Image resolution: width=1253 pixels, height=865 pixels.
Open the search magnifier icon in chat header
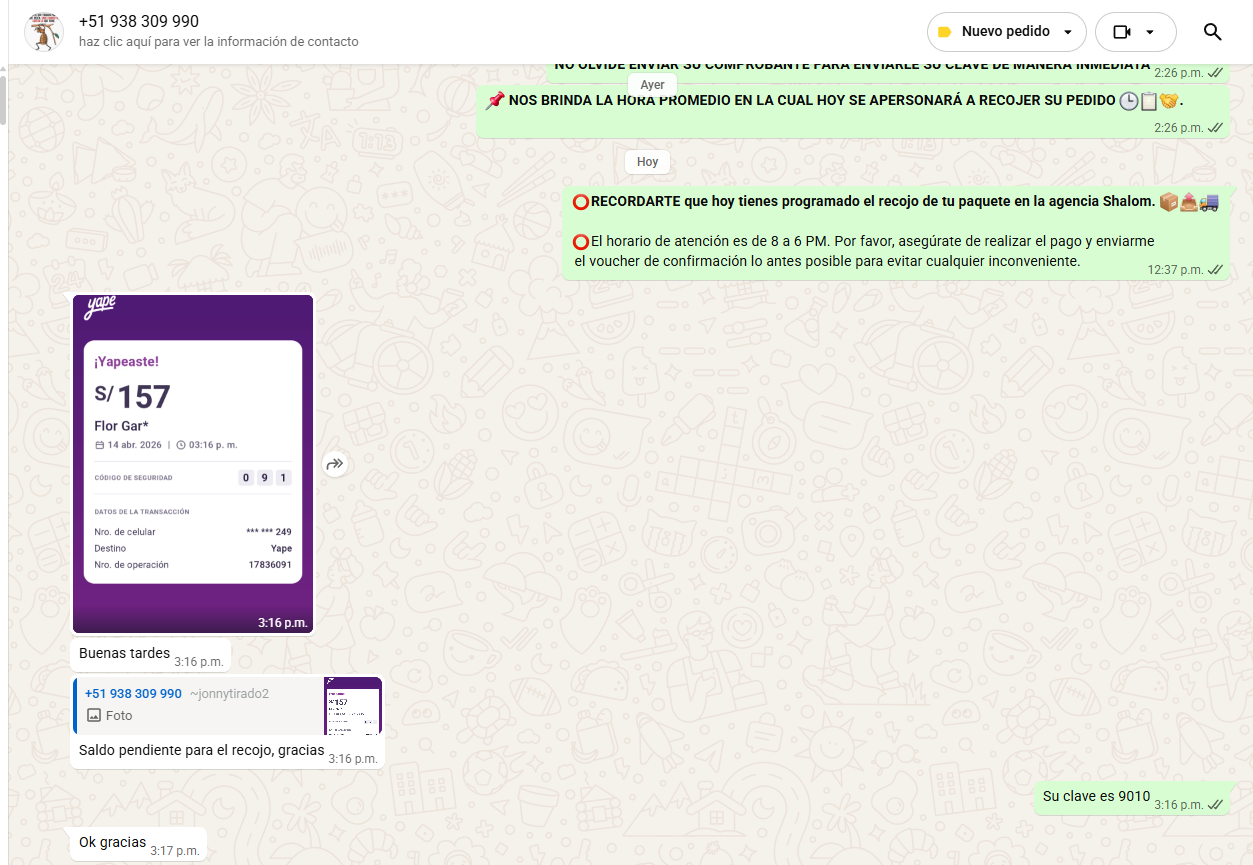pos(1212,32)
